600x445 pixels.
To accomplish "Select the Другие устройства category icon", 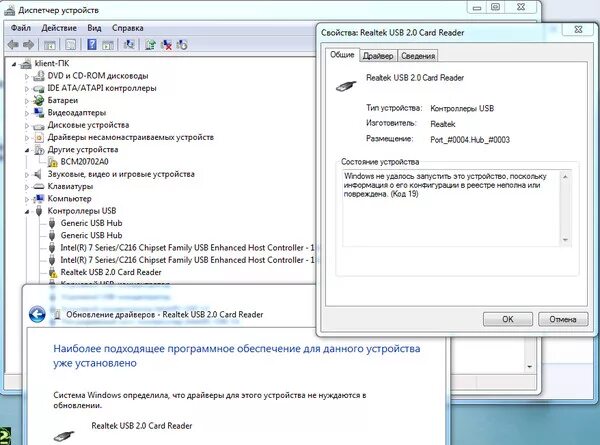I will (39, 150).
